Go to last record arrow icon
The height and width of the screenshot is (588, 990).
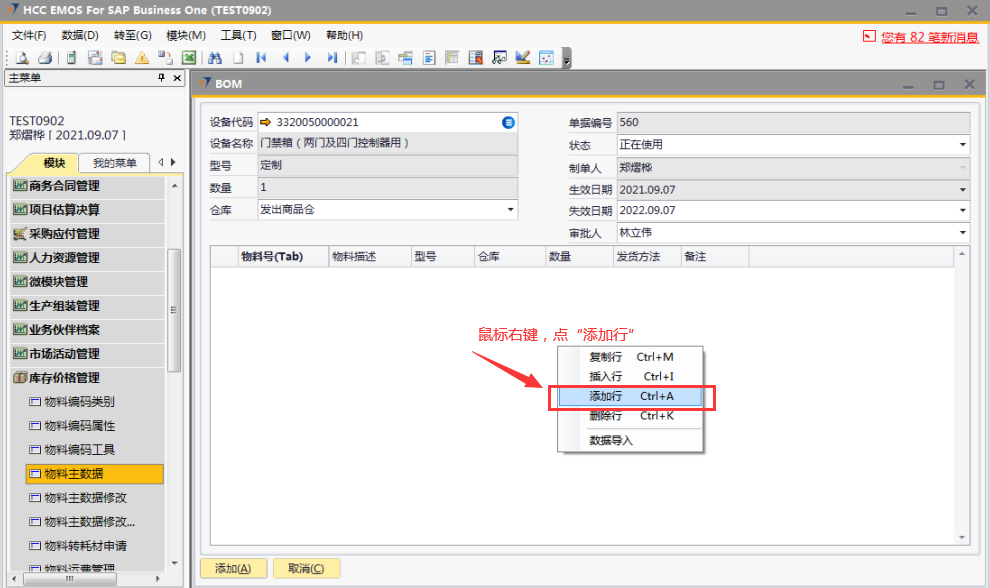[x=332, y=58]
